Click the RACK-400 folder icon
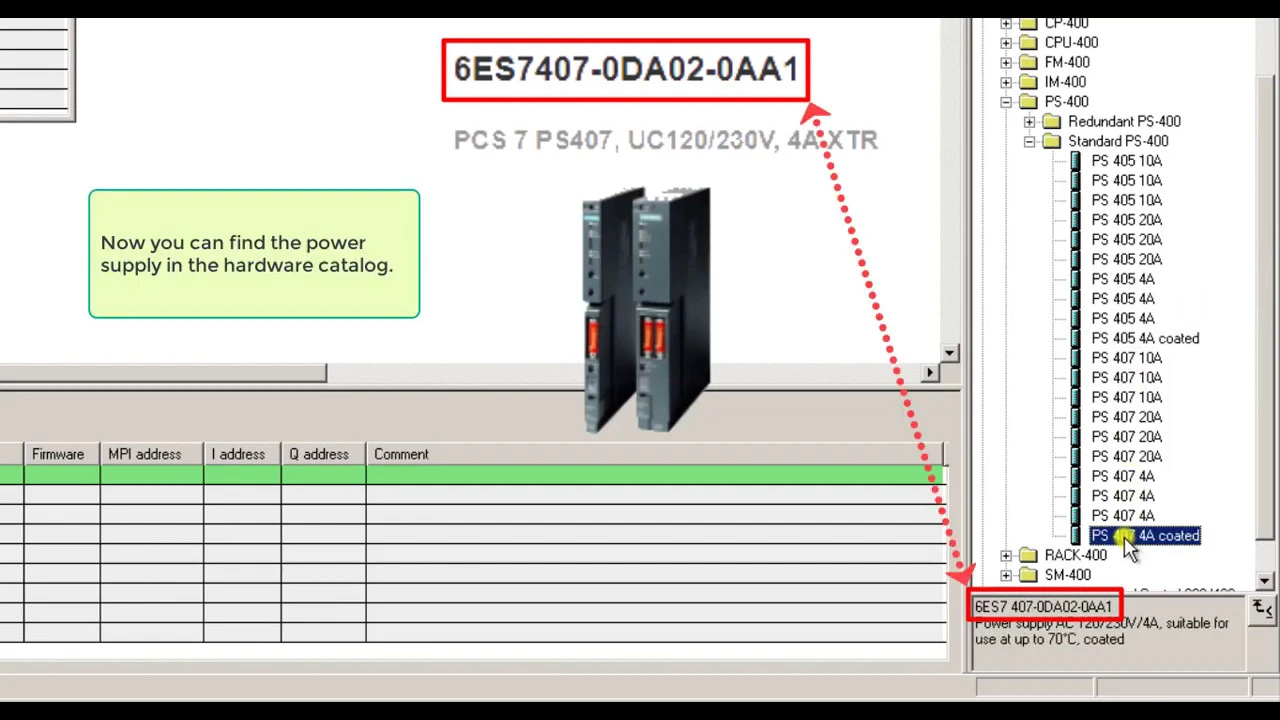Image resolution: width=1280 pixels, height=720 pixels. click(1028, 555)
